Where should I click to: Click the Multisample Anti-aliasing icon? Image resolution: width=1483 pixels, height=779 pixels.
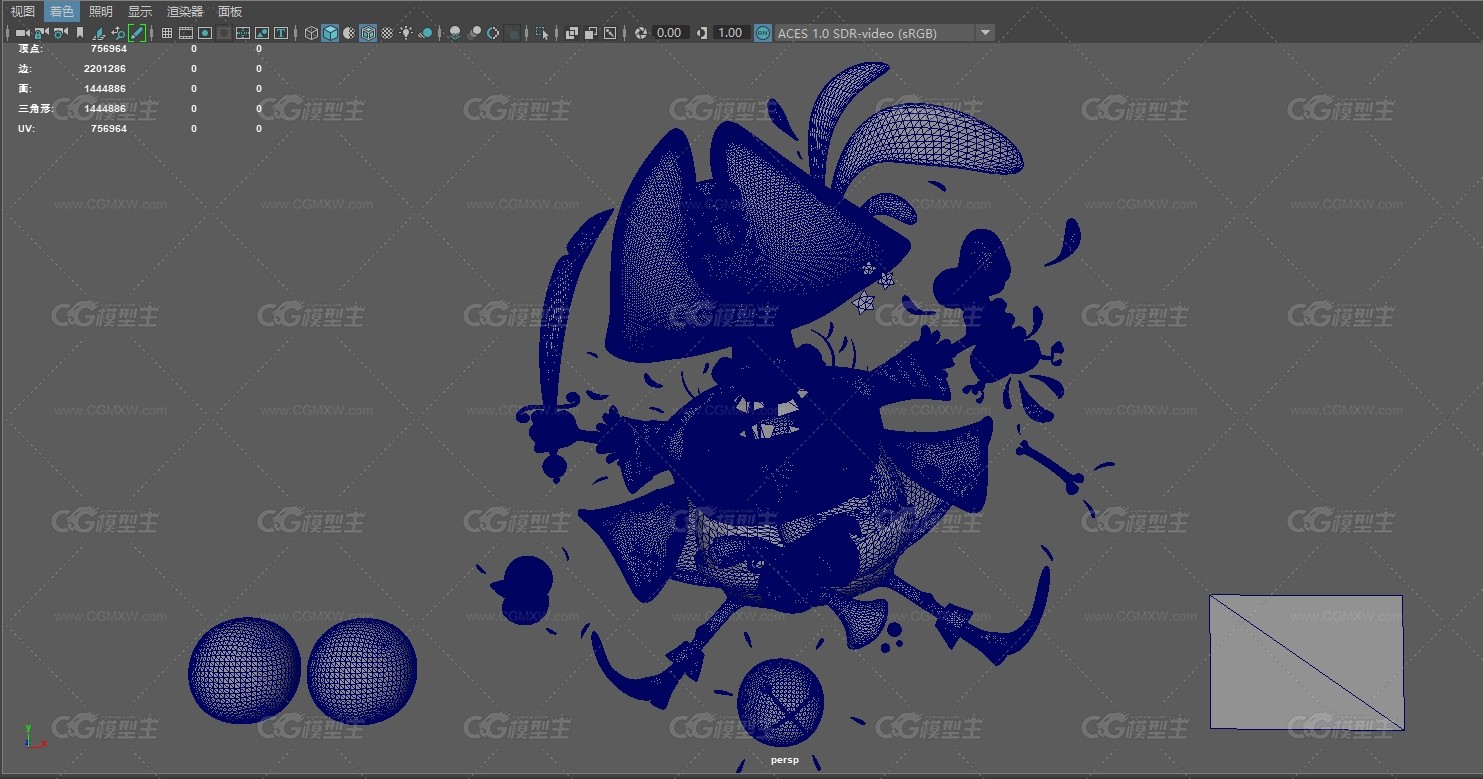pos(493,33)
